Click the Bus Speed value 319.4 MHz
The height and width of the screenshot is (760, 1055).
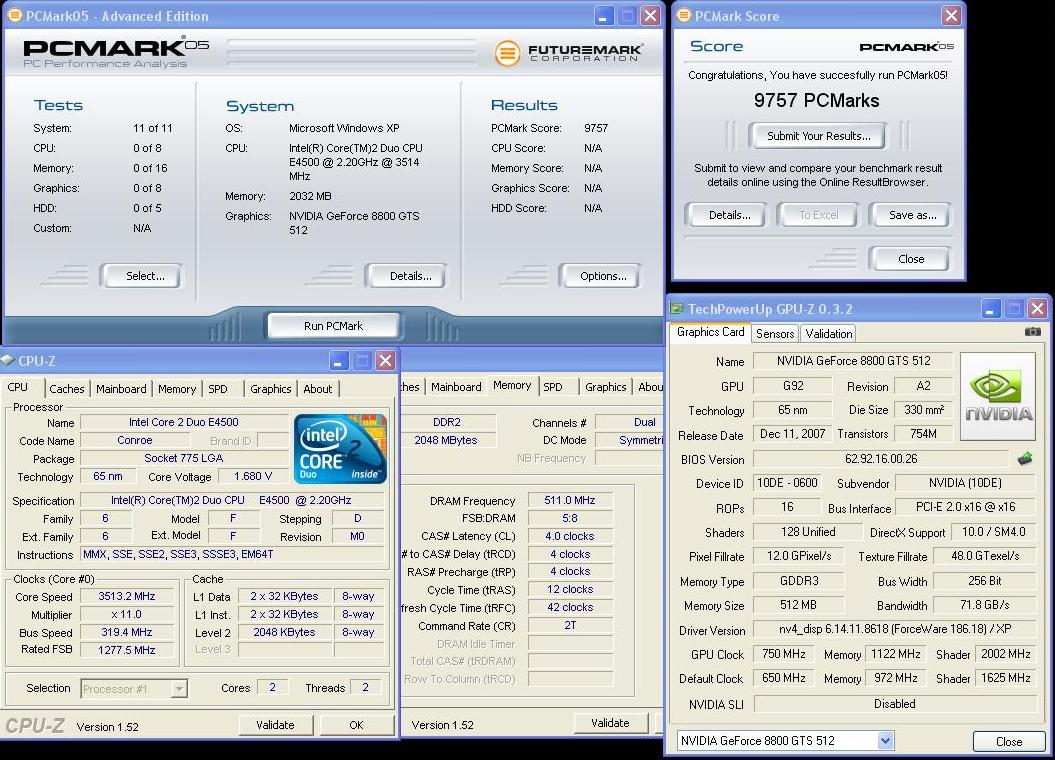coord(126,632)
